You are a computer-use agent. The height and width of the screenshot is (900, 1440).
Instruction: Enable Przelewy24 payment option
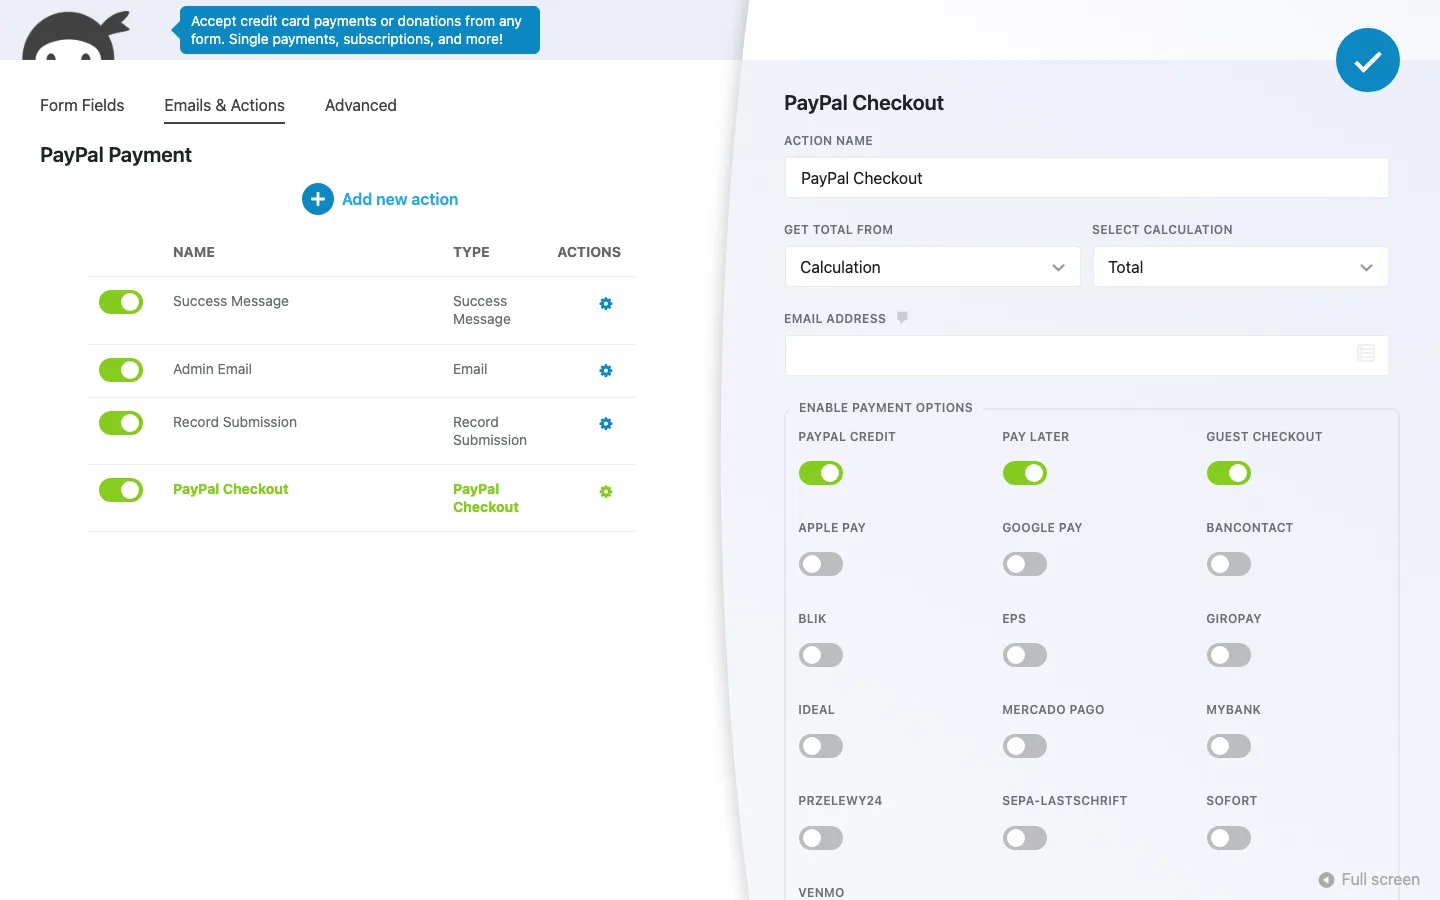821,838
